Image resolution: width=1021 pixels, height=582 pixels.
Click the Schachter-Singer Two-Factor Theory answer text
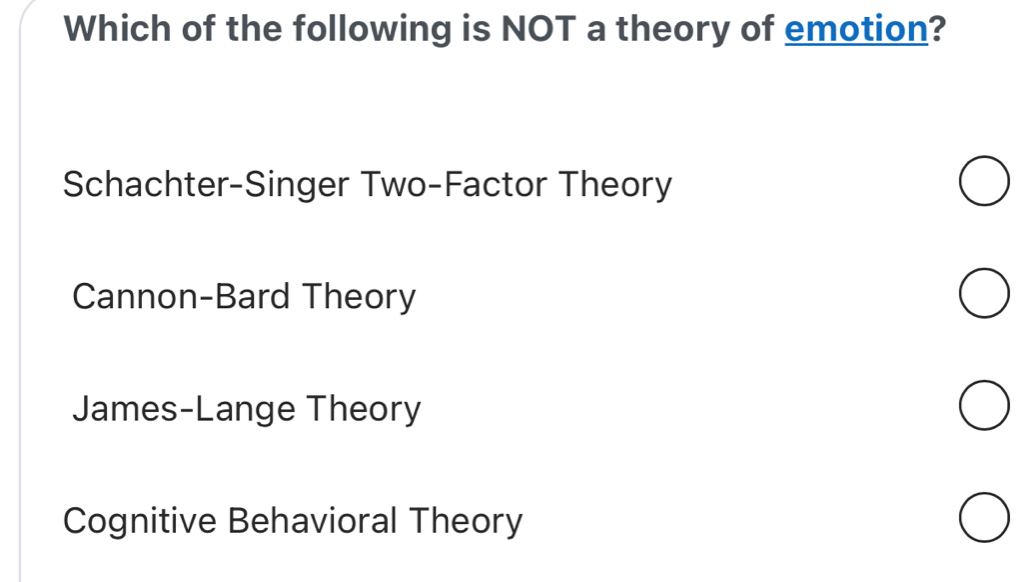367,184
